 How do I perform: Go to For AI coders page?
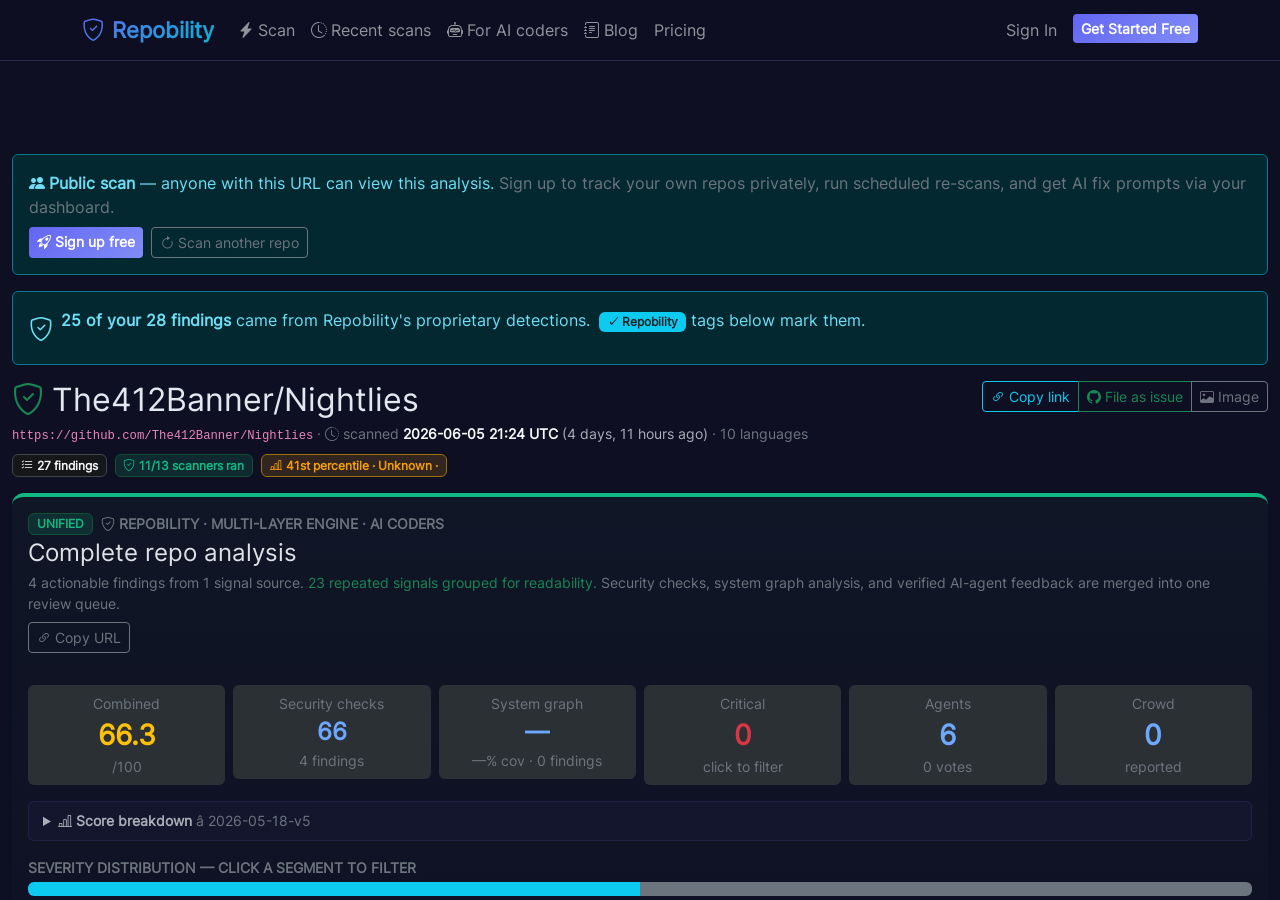[x=507, y=30]
